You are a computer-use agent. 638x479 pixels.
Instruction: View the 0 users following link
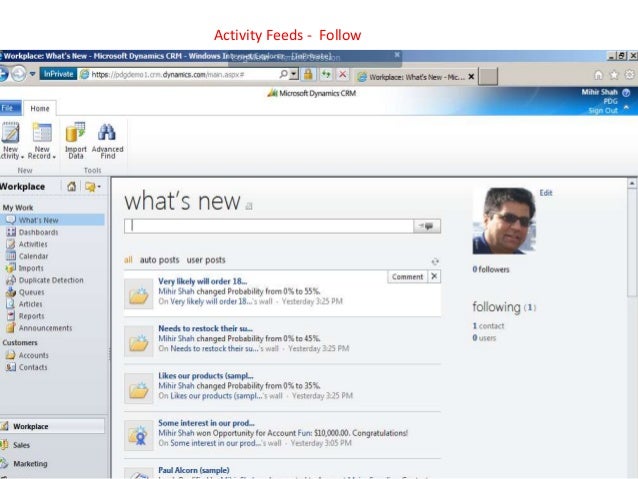(x=484, y=338)
